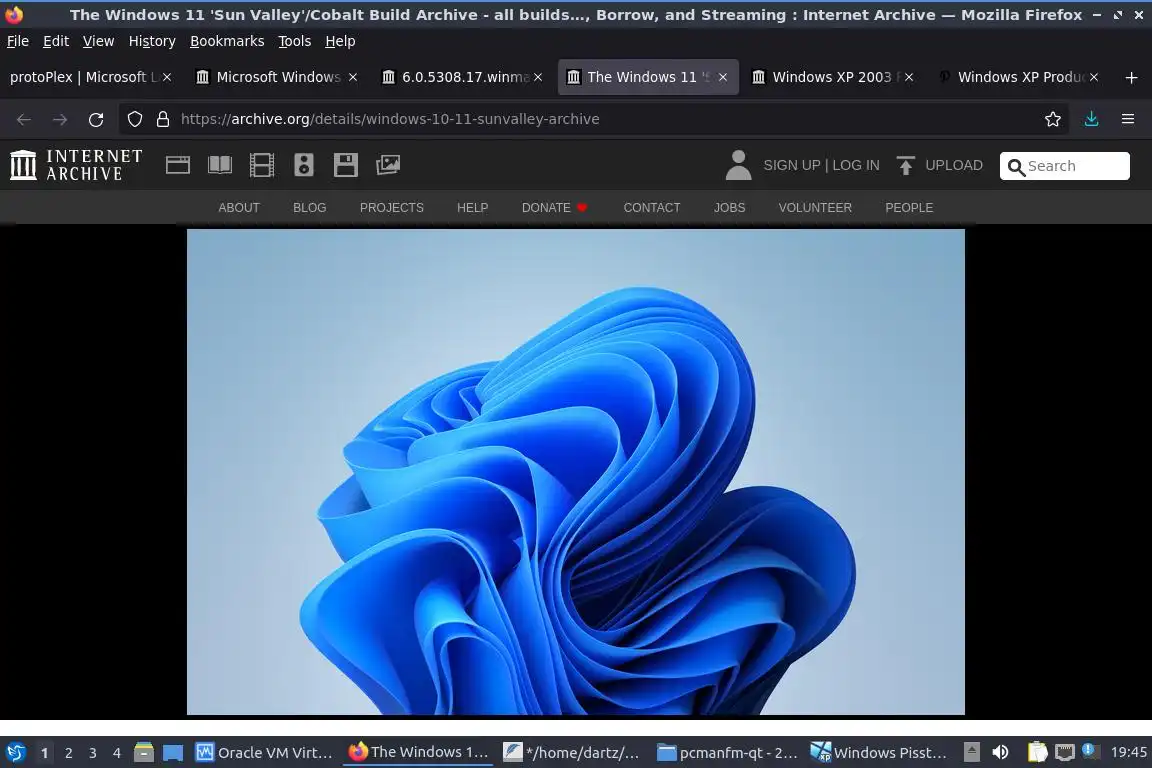
Task: Close the Windows XP Product tab
Action: (x=1094, y=77)
